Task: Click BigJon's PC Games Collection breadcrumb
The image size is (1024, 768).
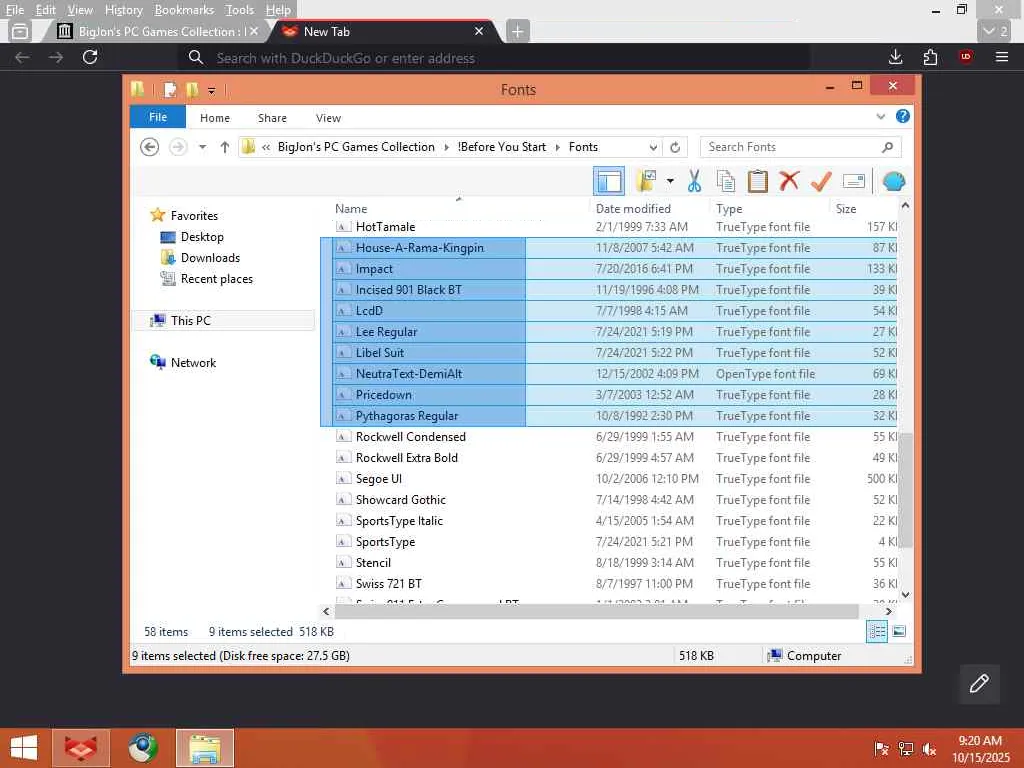Action: (x=356, y=147)
